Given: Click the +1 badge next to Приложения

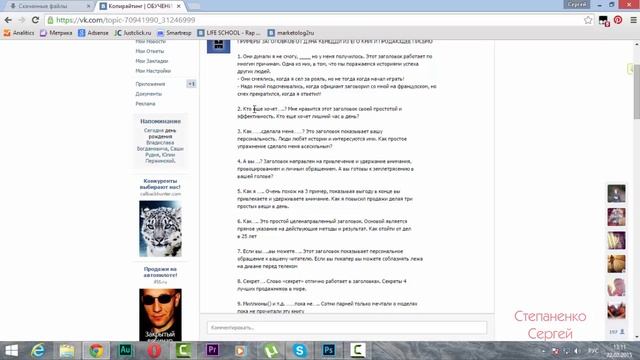Looking at the screenshot, I should pyautogui.click(x=191, y=84).
